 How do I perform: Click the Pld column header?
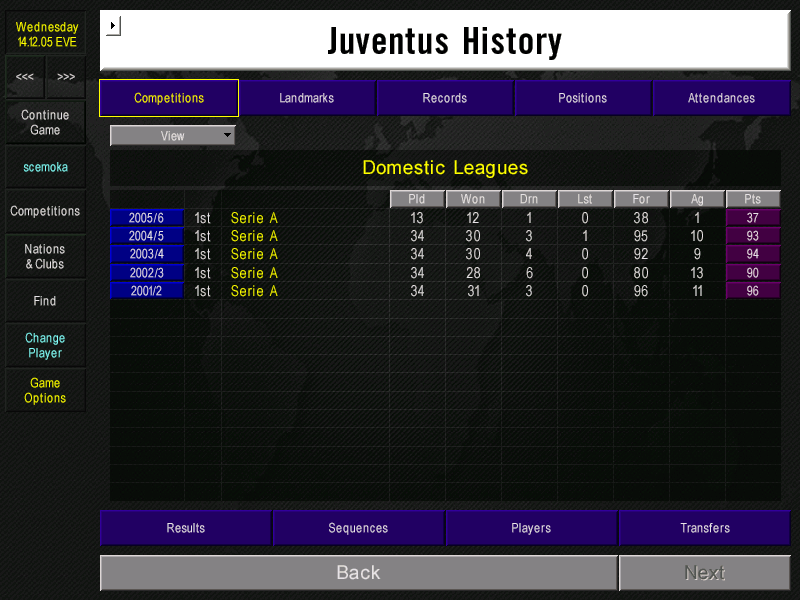(417, 199)
